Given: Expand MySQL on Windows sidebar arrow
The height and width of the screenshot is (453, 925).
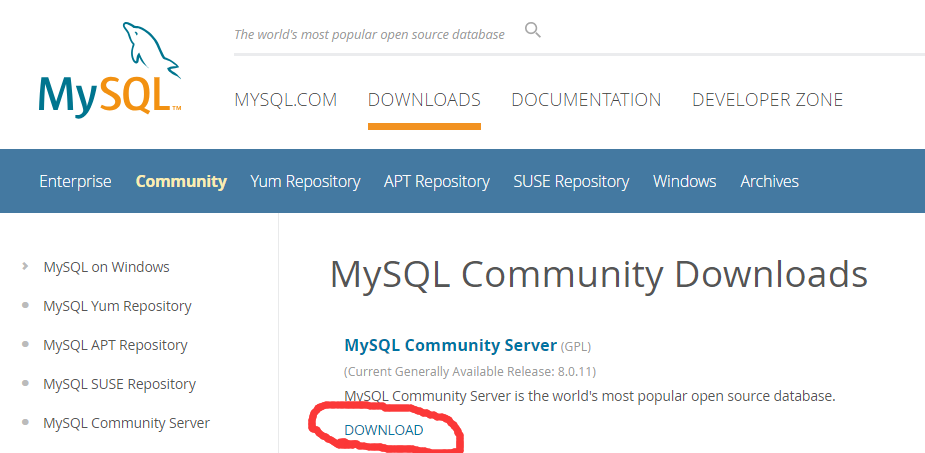Looking at the screenshot, I should pyautogui.click(x=25, y=267).
